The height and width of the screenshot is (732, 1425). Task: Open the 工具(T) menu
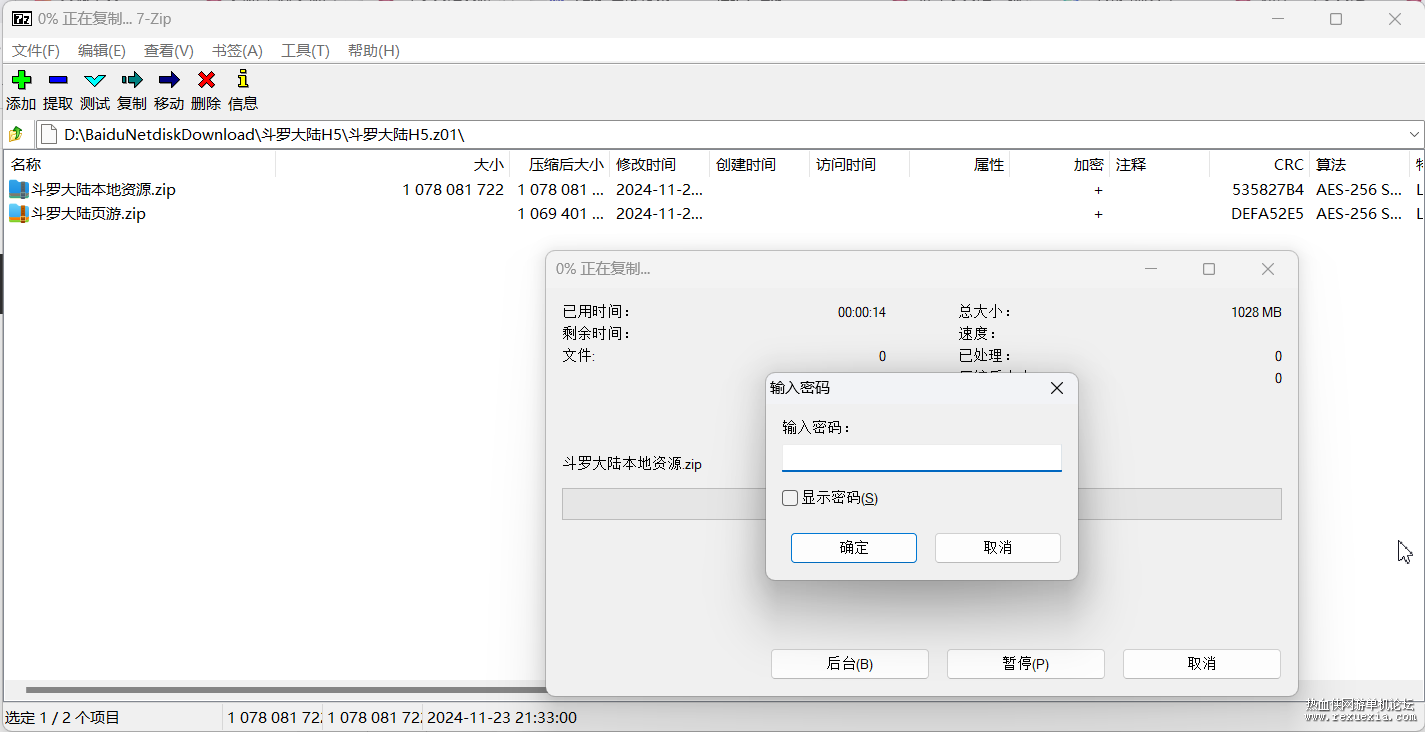point(305,51)
